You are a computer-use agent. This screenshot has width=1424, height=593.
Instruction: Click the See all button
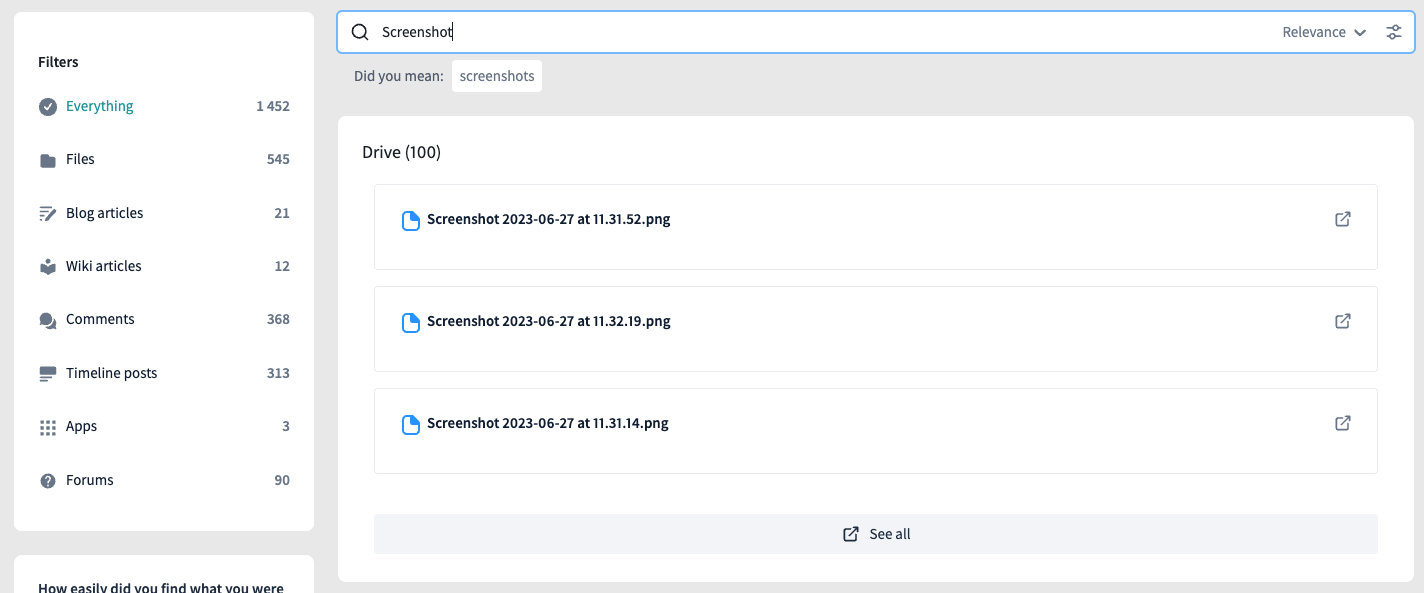click(x=876, y=534)
